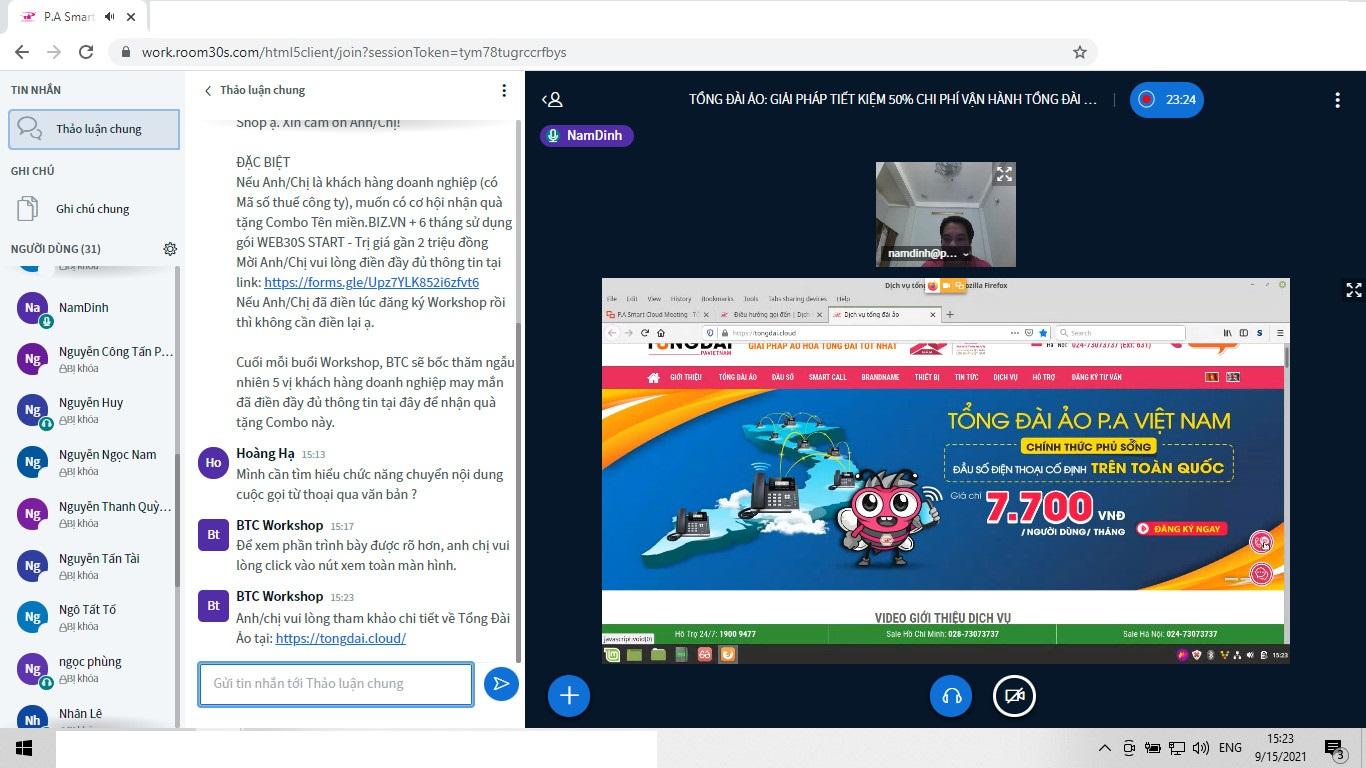Click the Nguyễn Huy avatar with headset badge
1366x768 pixels.
[x=33, y=410]
